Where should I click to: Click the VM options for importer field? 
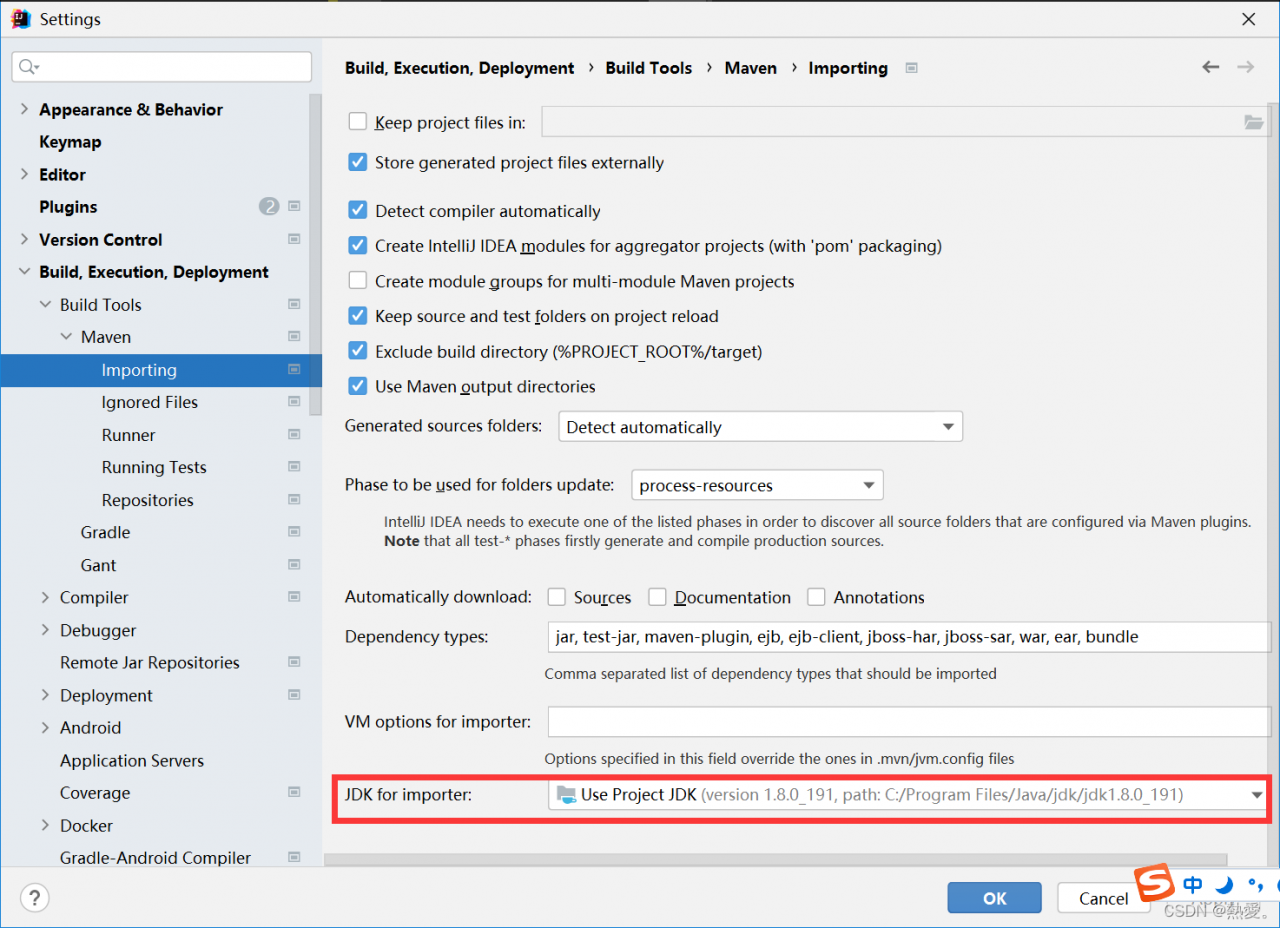[x=909, y=722]
